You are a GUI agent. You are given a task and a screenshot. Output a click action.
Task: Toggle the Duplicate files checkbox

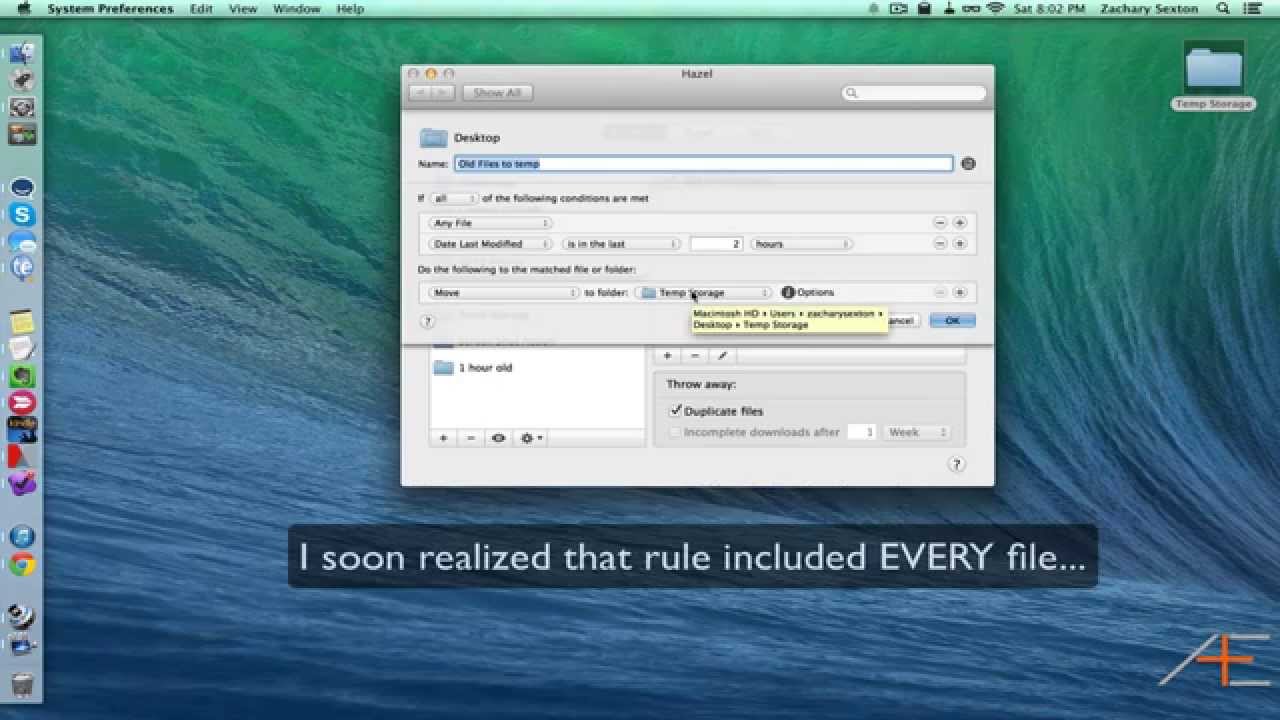click(676, 411)
